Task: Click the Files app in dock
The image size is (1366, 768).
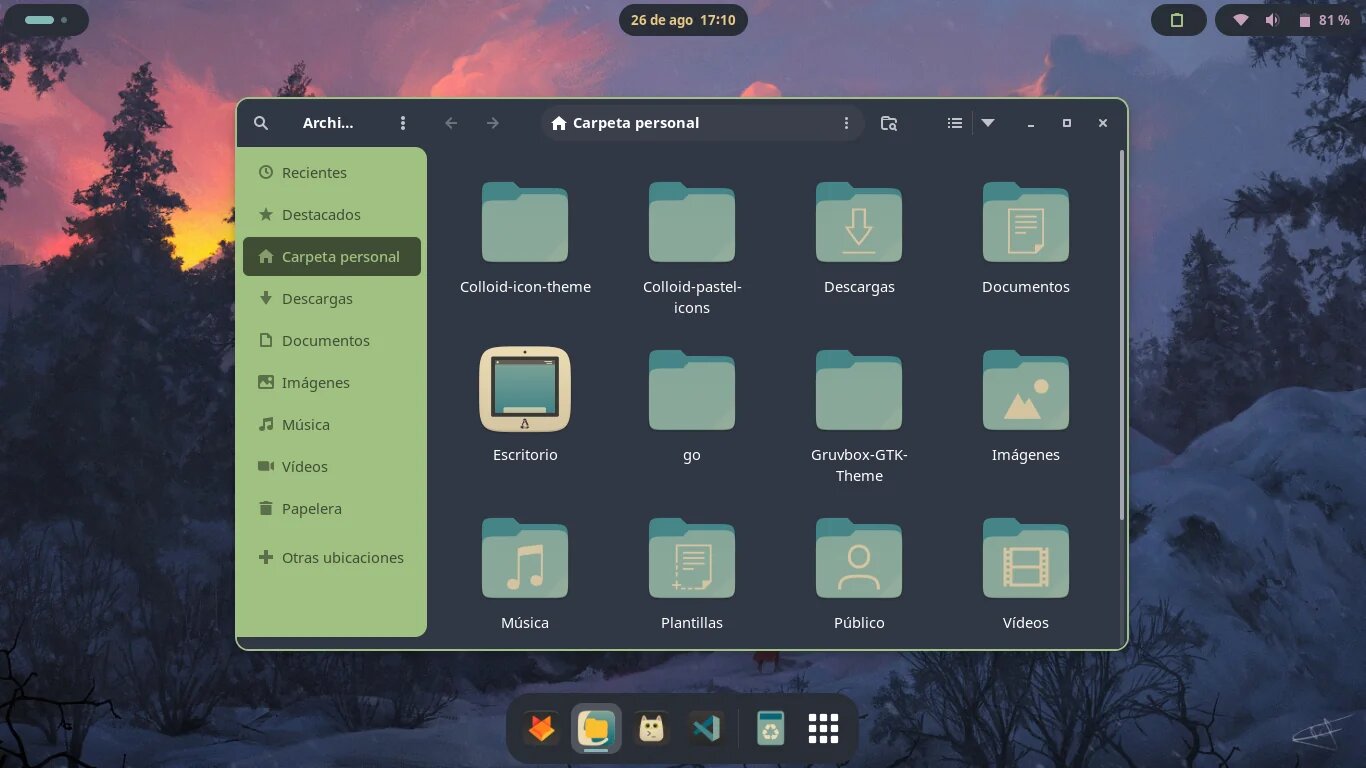Action: coord(596,728)
